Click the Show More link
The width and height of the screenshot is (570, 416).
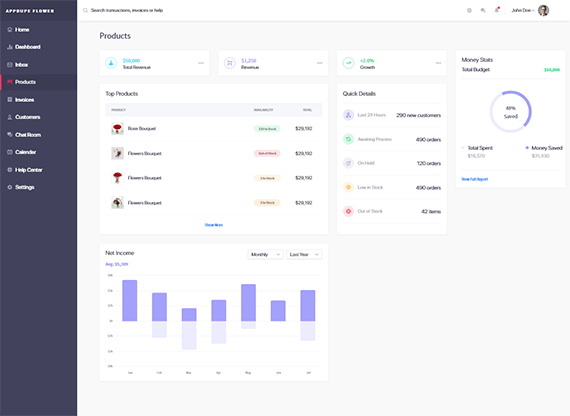(x=214, y=225)
